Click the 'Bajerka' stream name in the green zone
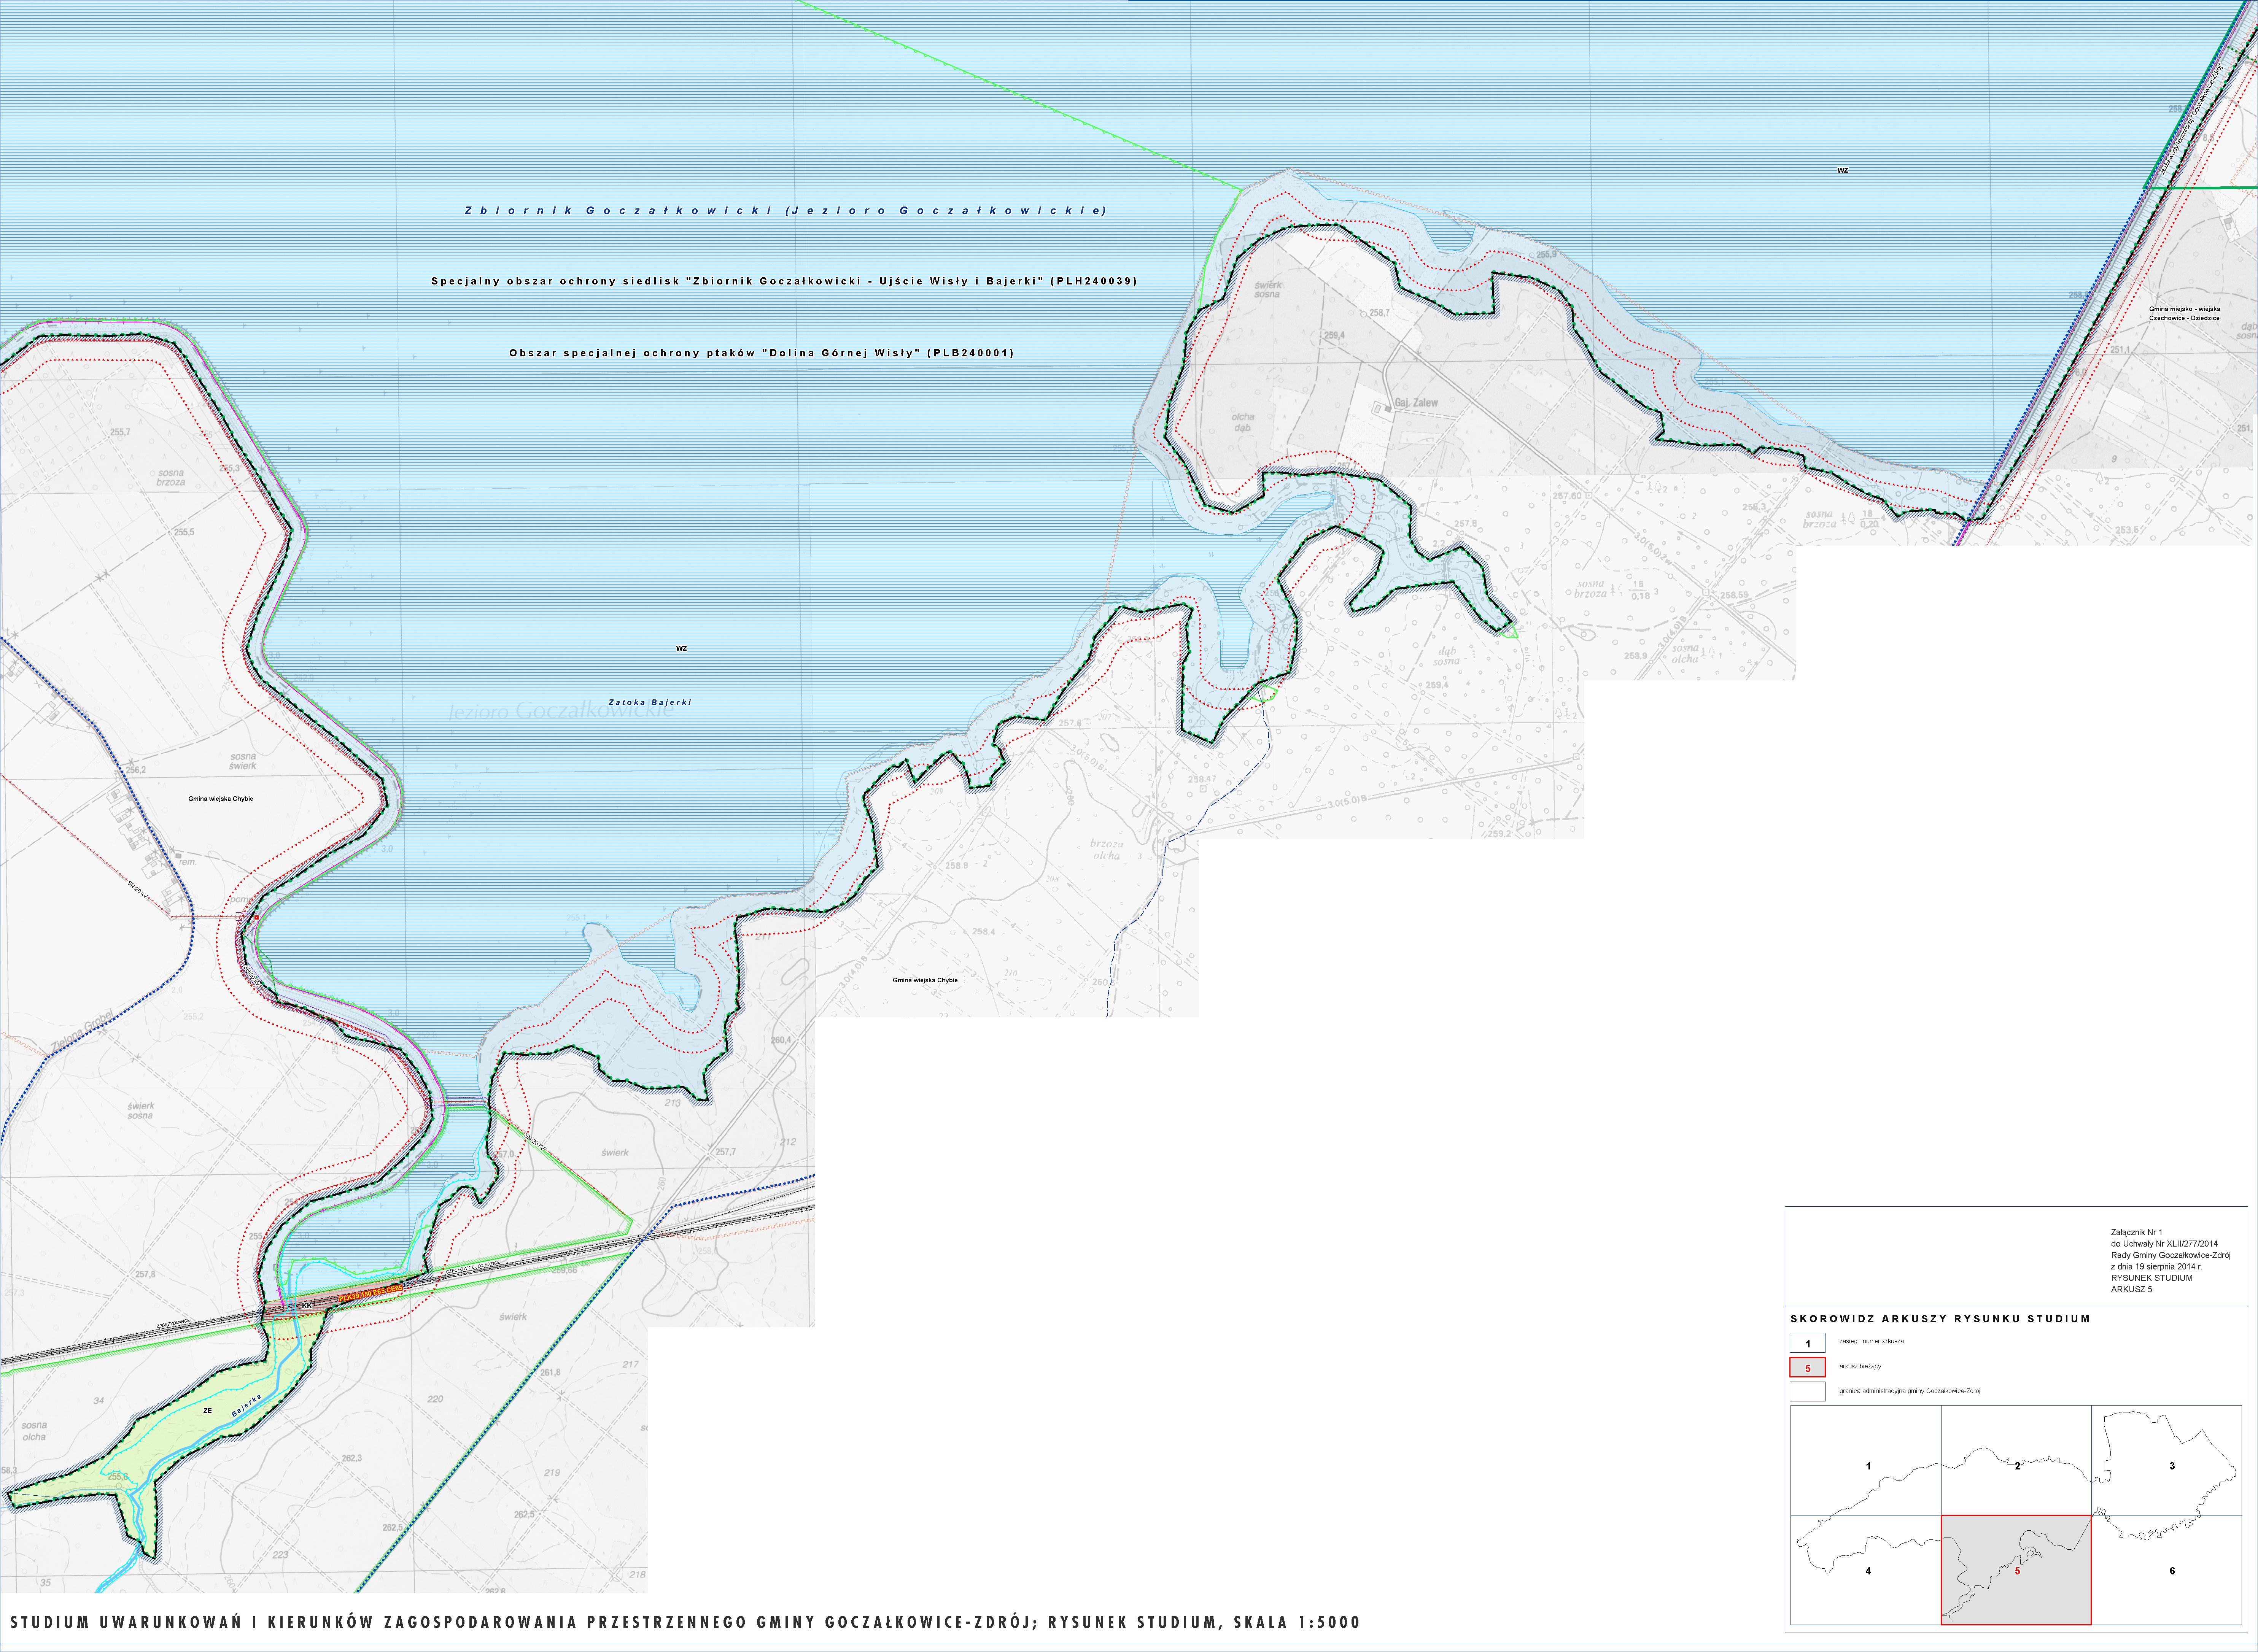Viewport: 2258px width, 1652px height. pyautogui.click(x=246, y=1405)
